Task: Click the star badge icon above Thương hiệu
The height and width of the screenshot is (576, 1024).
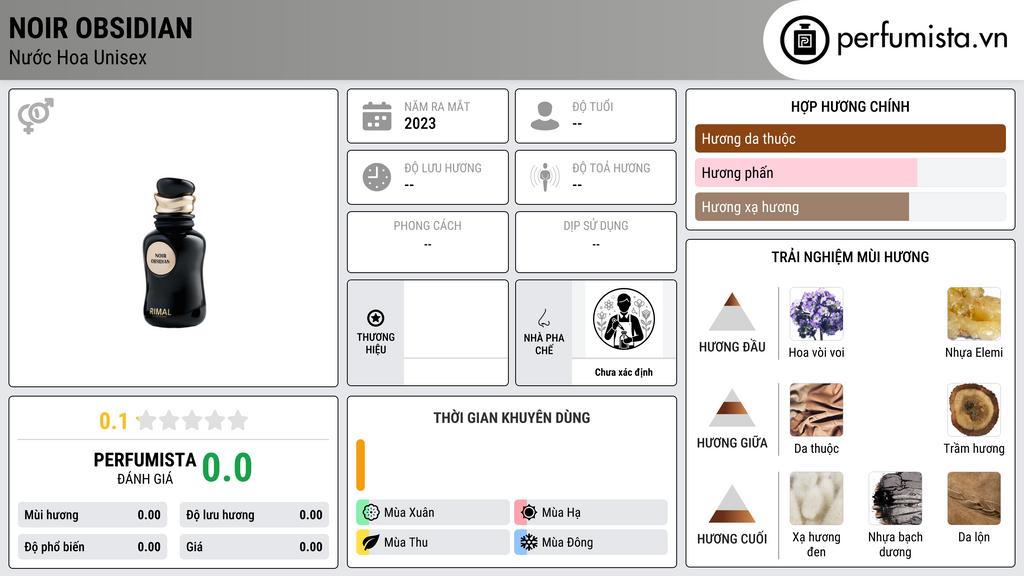Action: [376, 318]
